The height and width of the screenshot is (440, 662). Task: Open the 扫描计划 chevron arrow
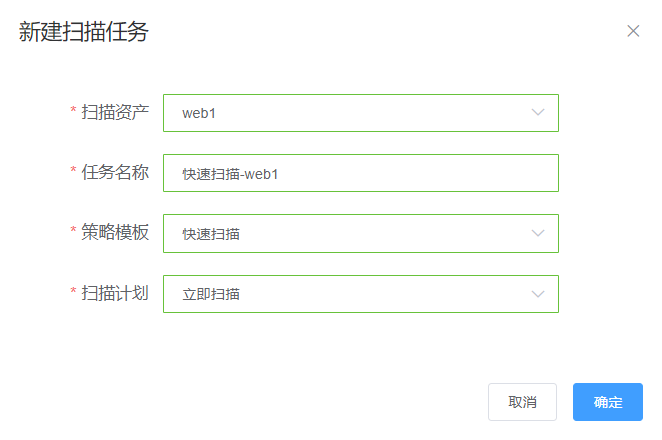[538, 294]
